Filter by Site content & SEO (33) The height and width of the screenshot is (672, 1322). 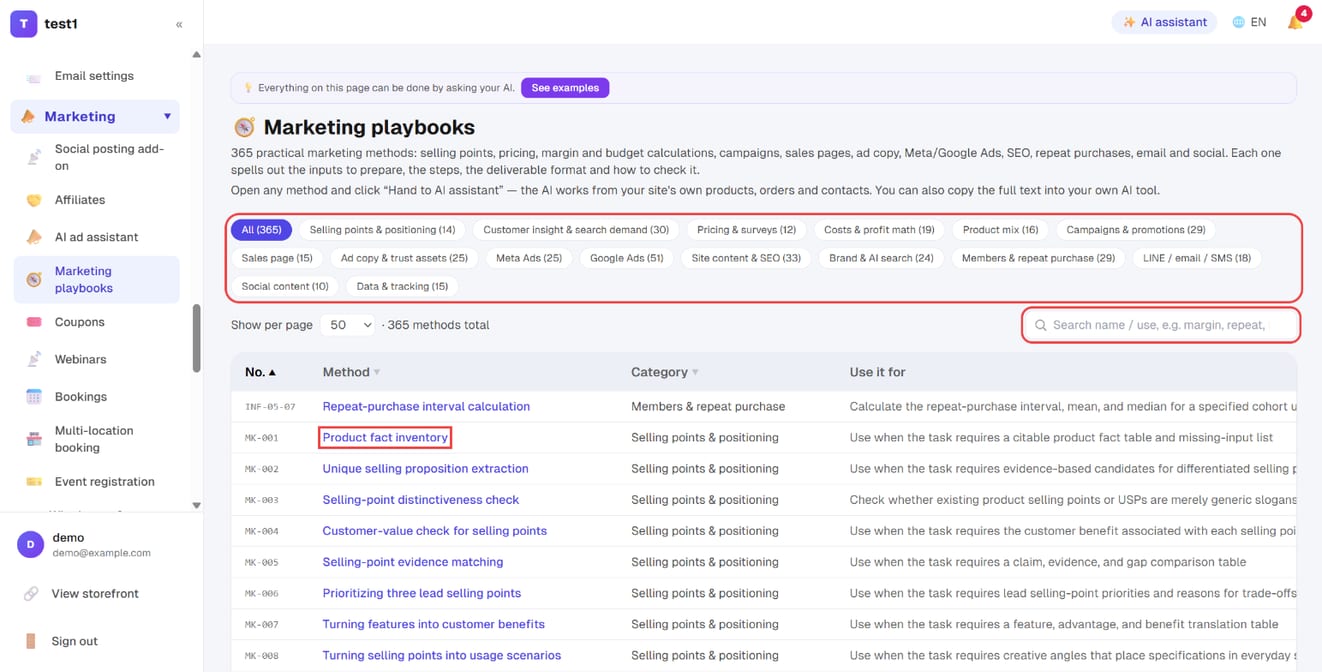coord(746,258)
